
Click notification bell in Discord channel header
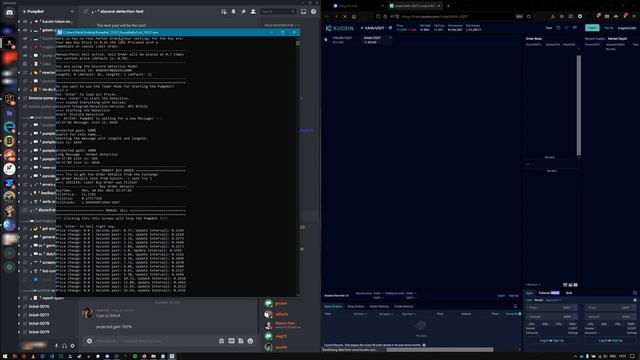(x=233, y=11)
